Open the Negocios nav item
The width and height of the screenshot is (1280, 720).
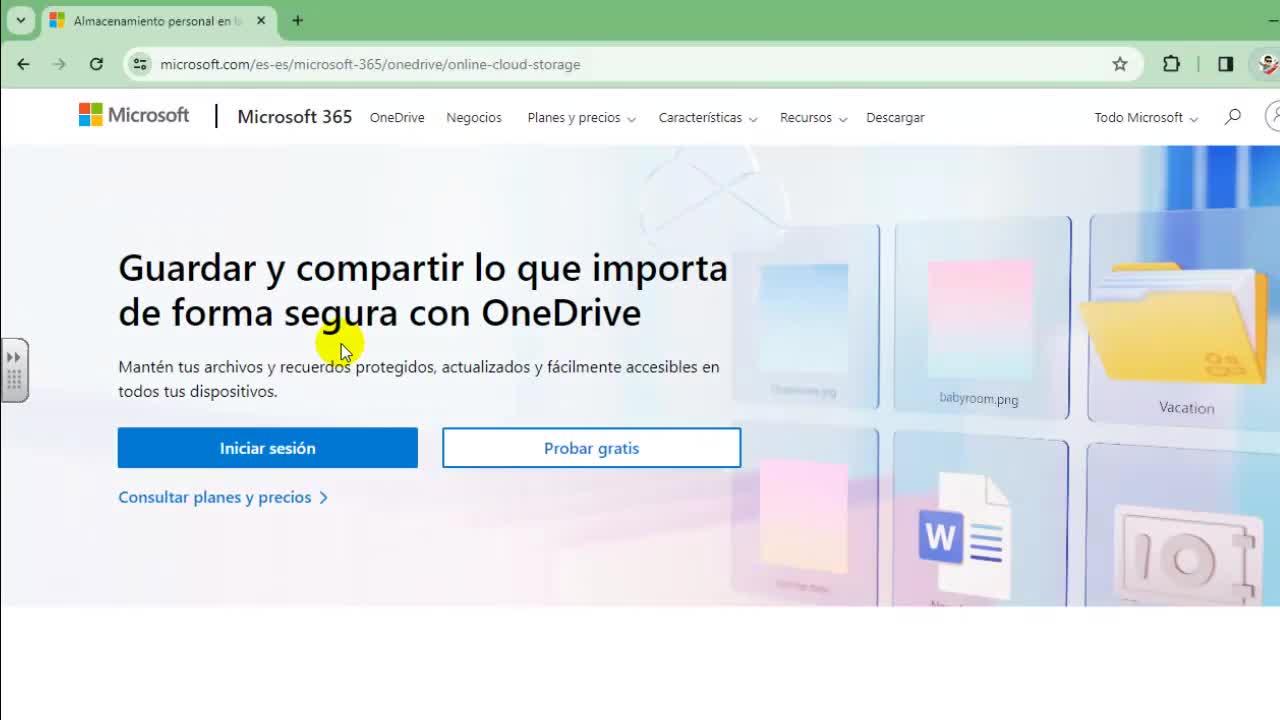(x=474, y=118)
